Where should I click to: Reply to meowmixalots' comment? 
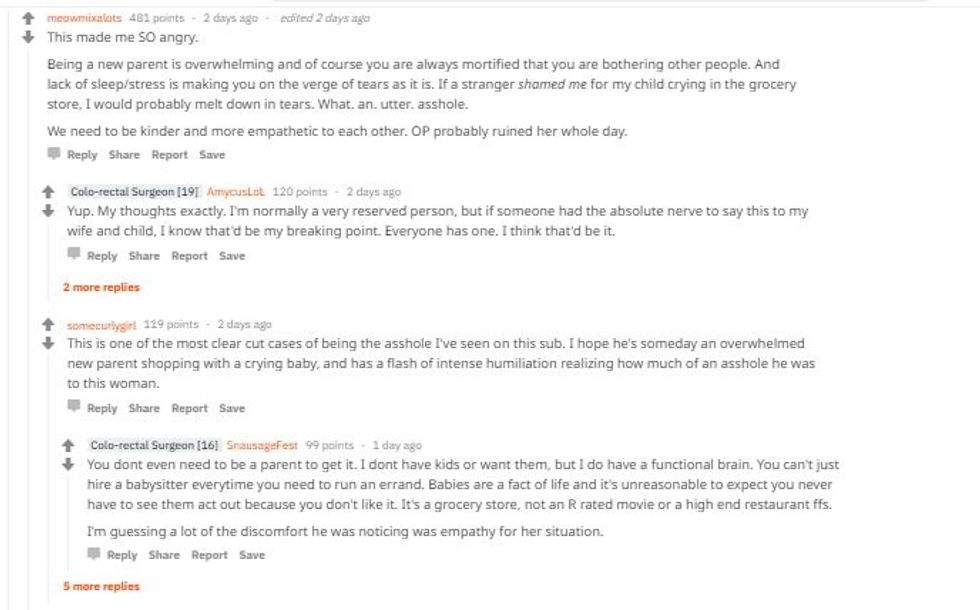pyautogui.click(x=81, y=155)
